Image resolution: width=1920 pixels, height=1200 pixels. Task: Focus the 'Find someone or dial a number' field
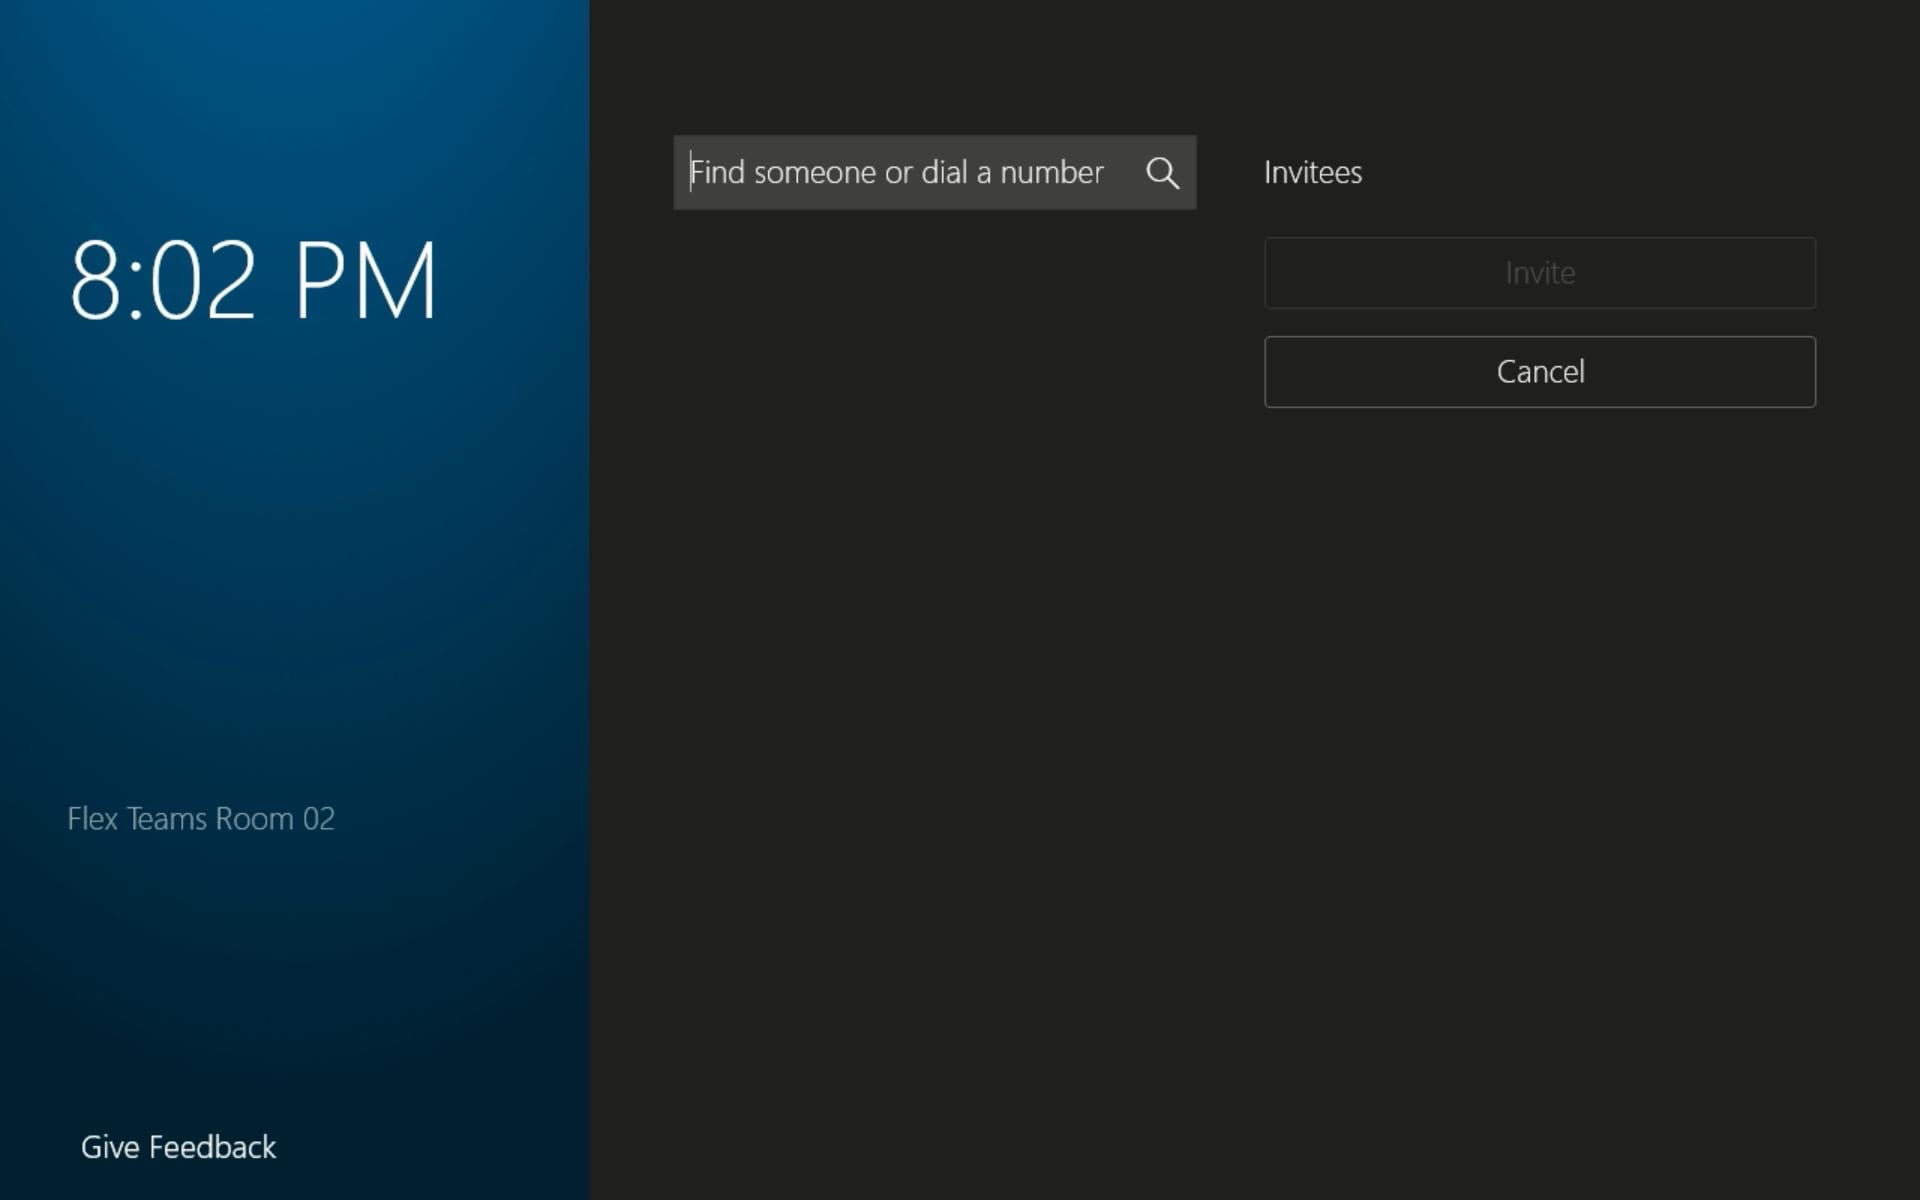(934, 172)
